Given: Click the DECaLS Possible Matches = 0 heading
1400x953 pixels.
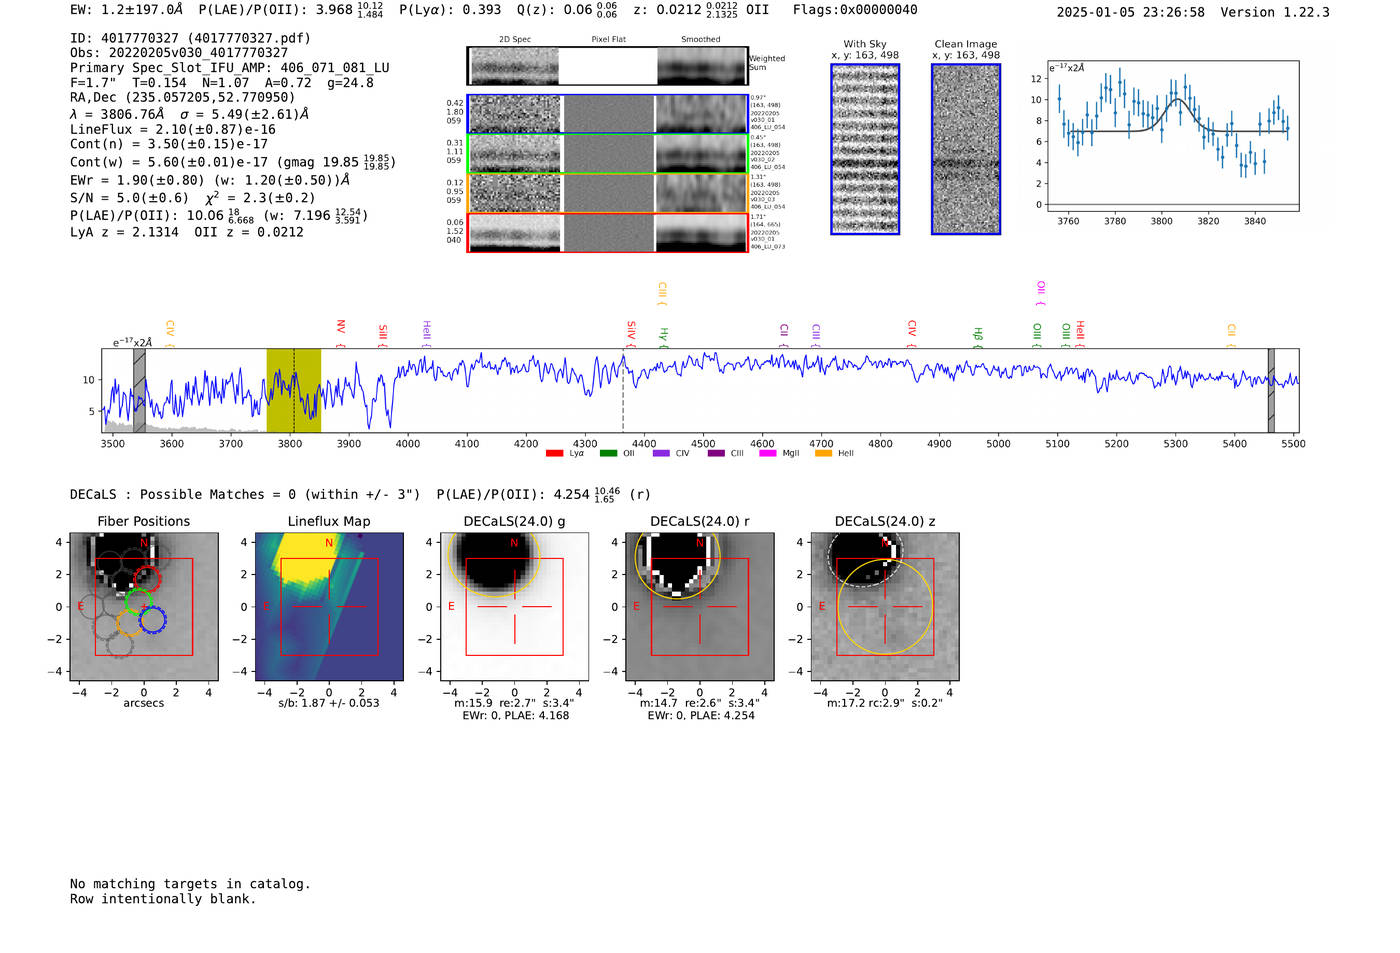Looking at the screenshot, I should pyautogui.click(x=245, y=495).
